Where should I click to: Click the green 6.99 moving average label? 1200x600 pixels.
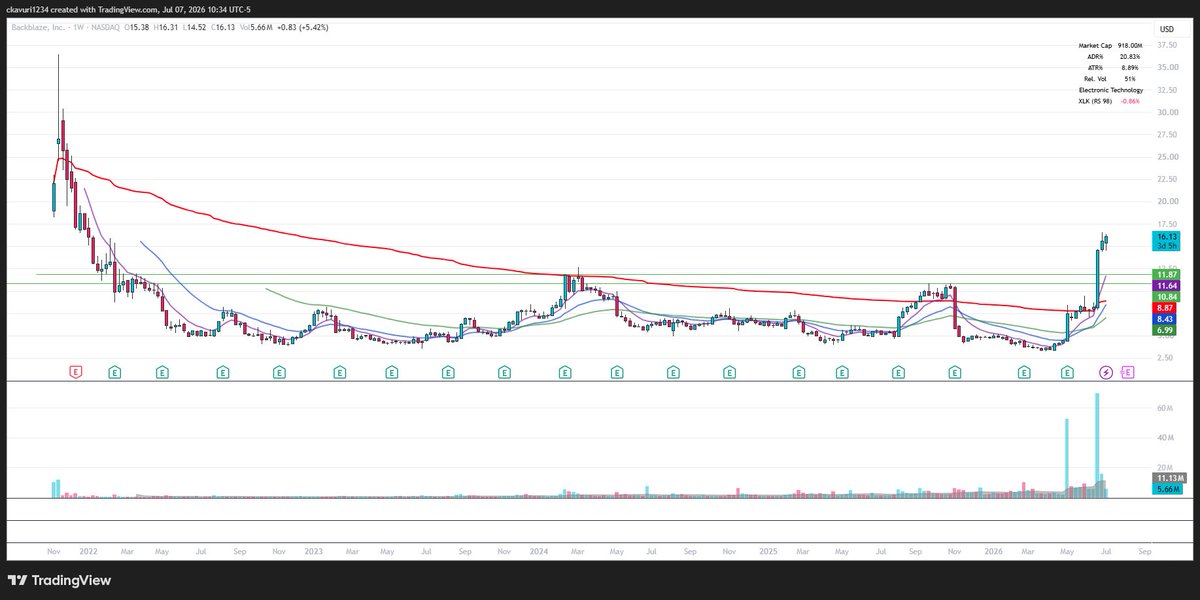pyautogui.click(x=1166, y=330)
